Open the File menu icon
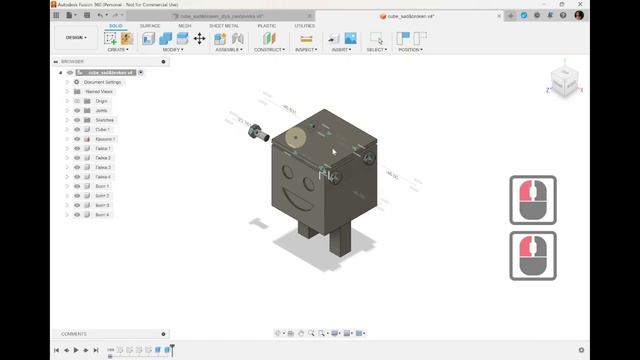 pyautogui.click(x=71, y=16)
